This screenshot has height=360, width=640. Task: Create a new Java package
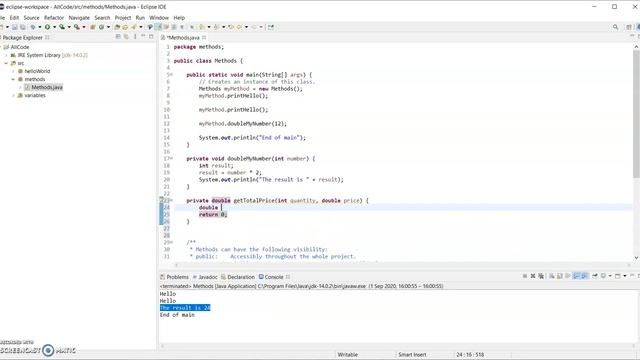(x=93, y=27)
